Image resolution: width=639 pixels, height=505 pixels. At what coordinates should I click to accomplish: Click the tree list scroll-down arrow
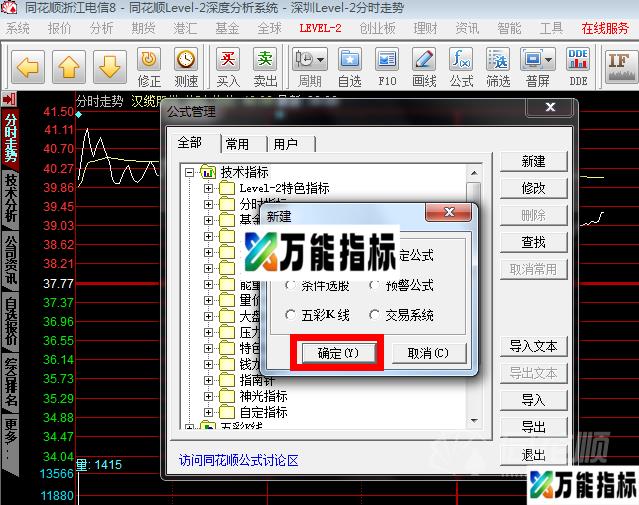click(x=474, y=420)
